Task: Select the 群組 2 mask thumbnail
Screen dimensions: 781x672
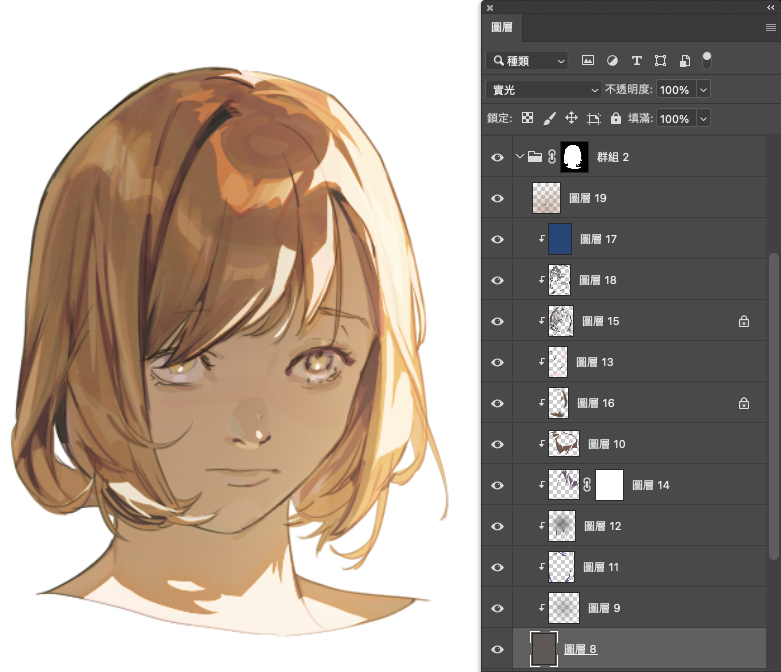Action: 574,157
